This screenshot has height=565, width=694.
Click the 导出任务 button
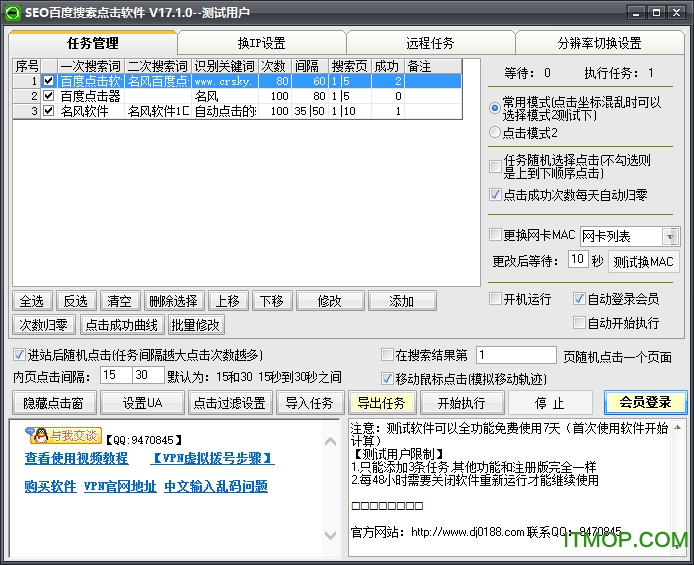click(x=382, y=403)
